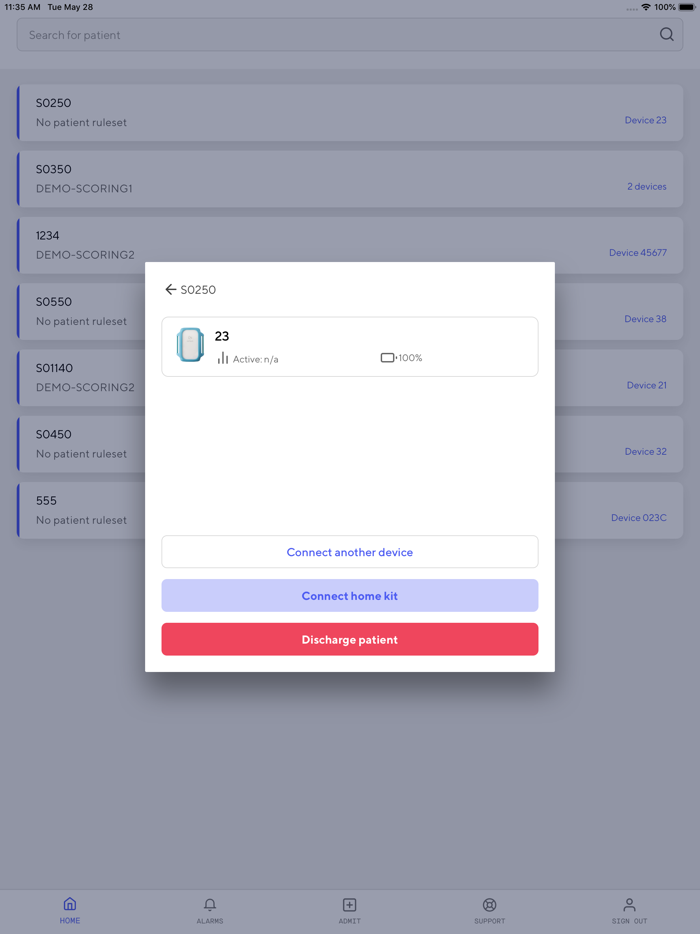700x934 pixels.
Task: Open Device 45677 link on patient 1234
Action: click(637, 253)
